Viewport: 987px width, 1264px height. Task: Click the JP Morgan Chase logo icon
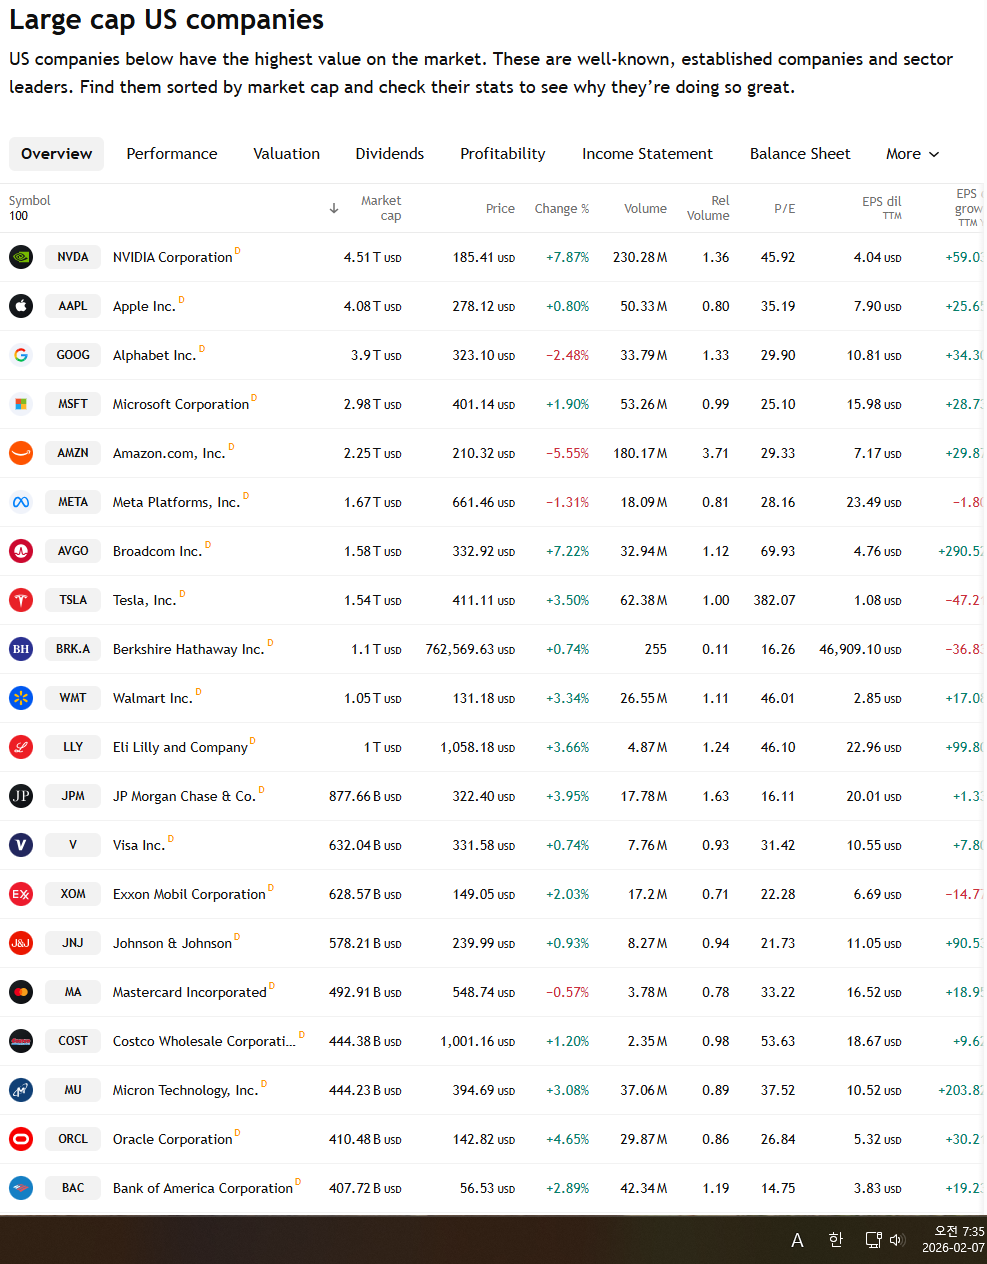tap(21, 796)
